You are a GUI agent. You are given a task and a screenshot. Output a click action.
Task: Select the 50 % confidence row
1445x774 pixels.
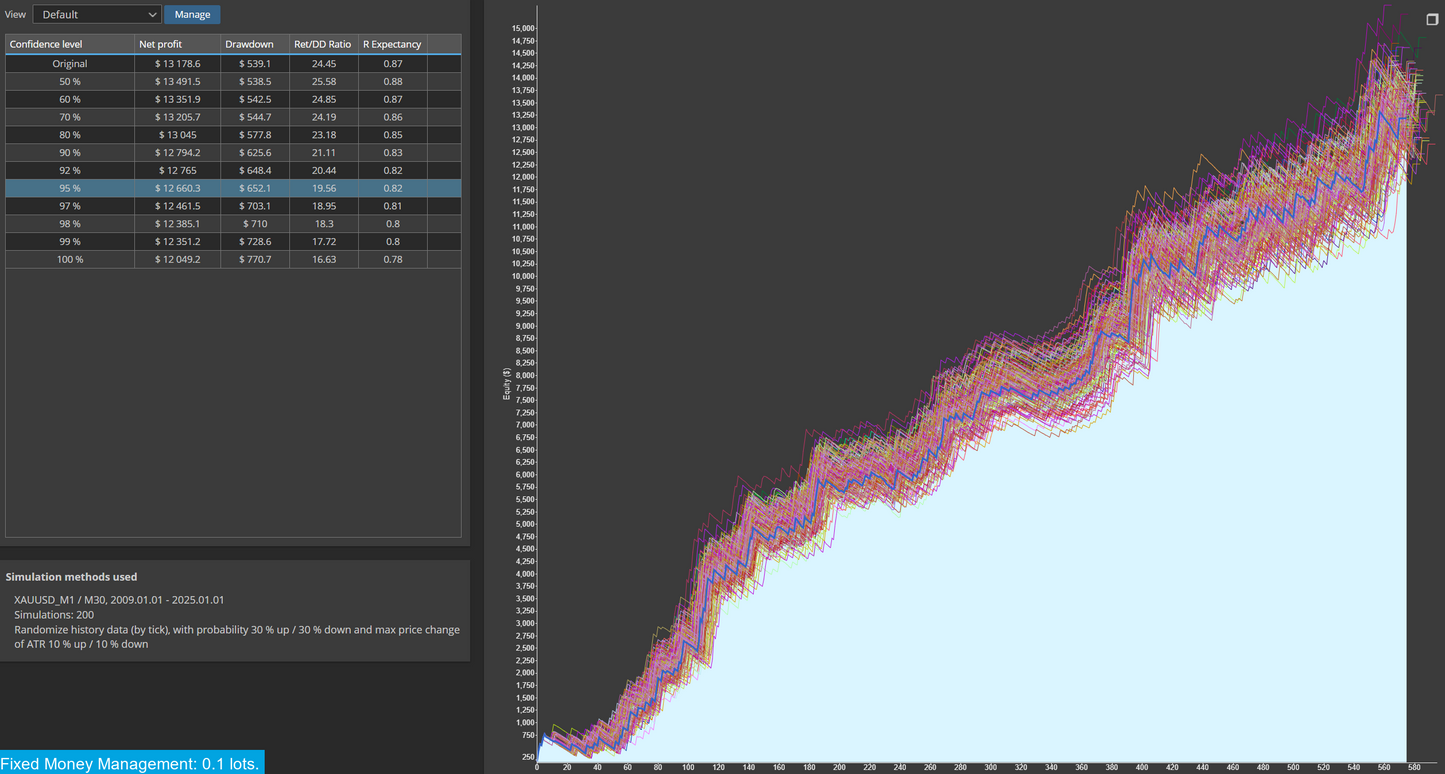coord(233,81)
